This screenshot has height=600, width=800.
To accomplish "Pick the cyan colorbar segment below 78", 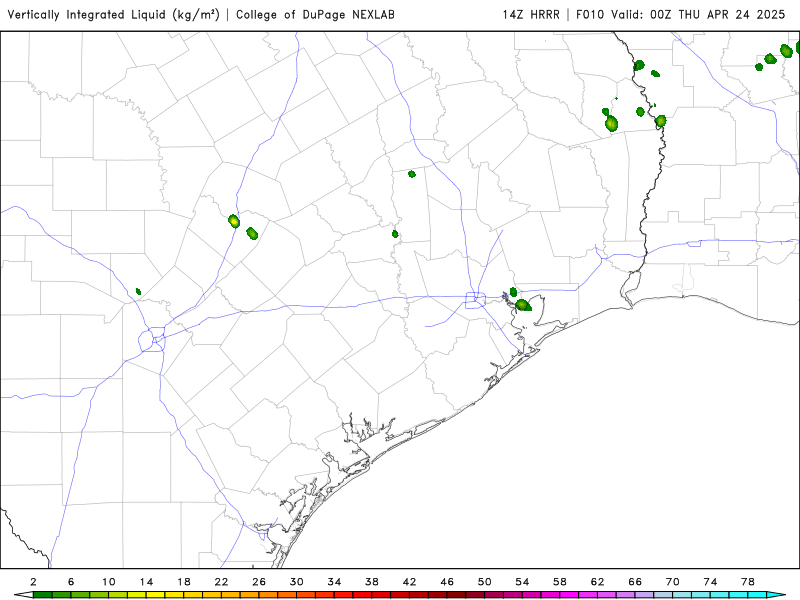I will click(757, 595).
